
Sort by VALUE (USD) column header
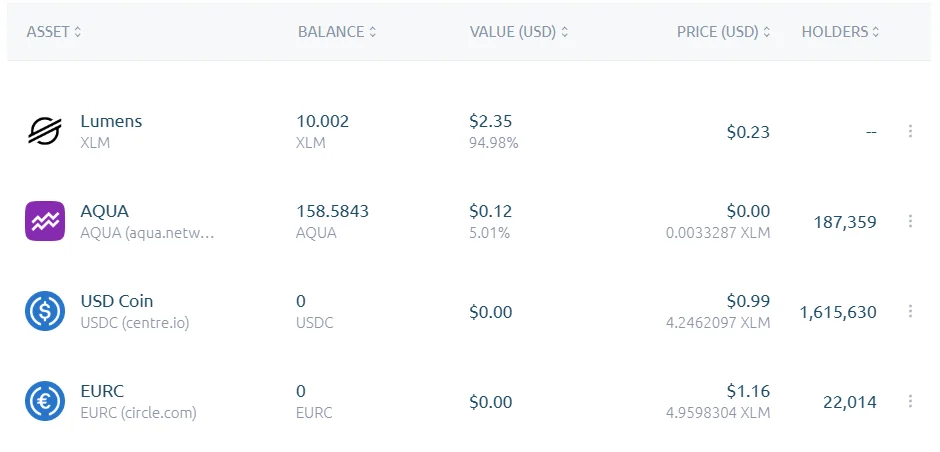519,32
